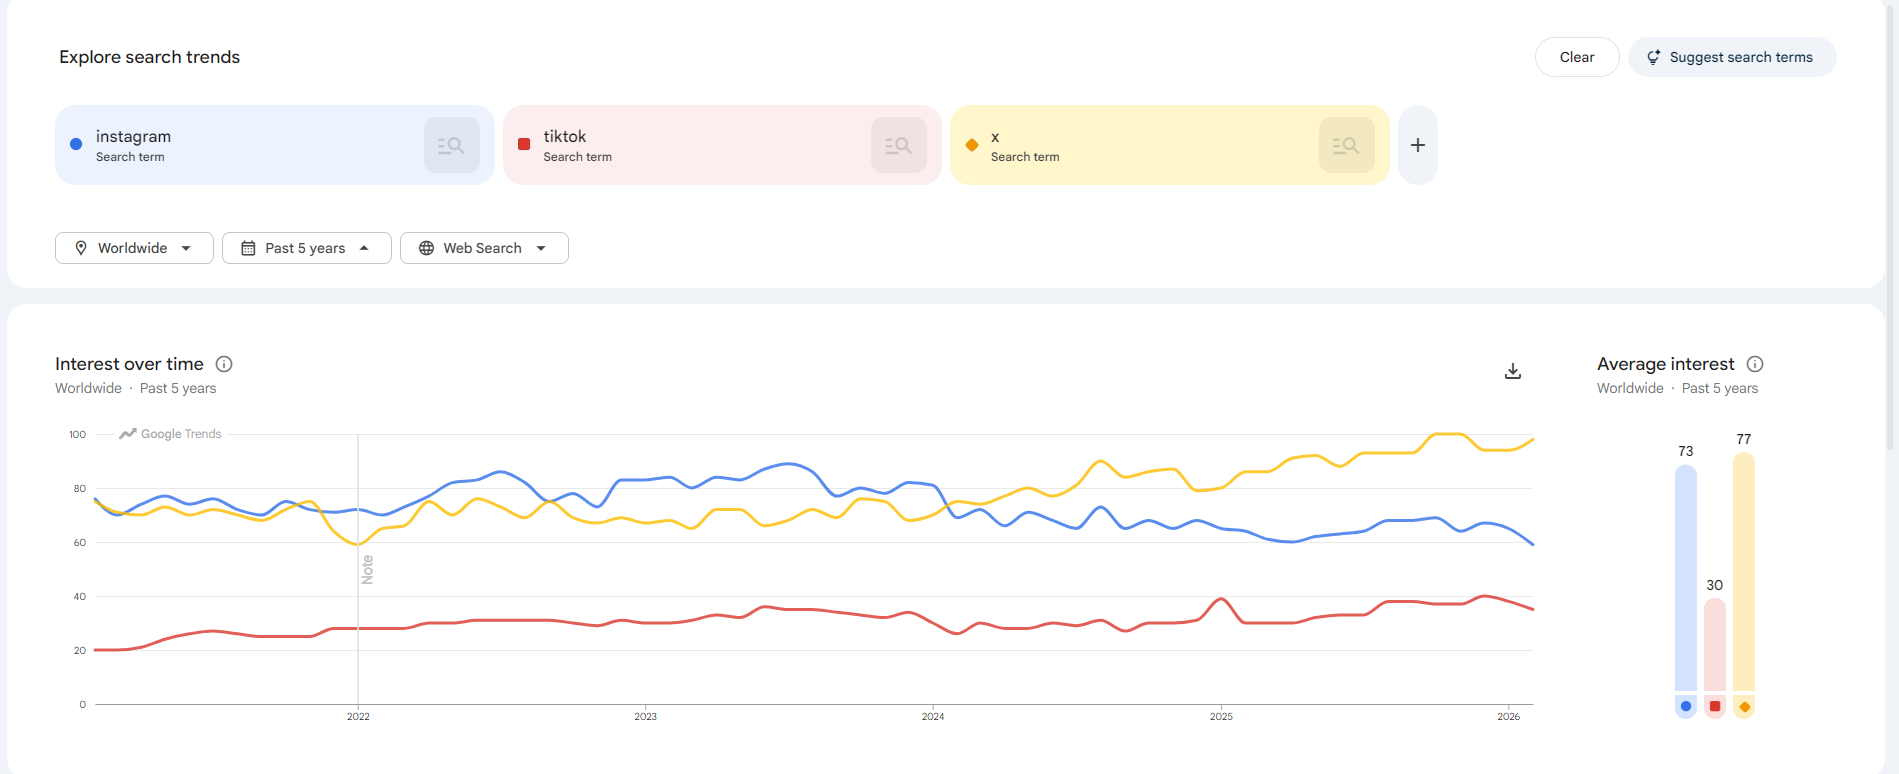1899x774 pixels.
Task: Expand the Web Search type dropdown
Action: click(484, 248)
